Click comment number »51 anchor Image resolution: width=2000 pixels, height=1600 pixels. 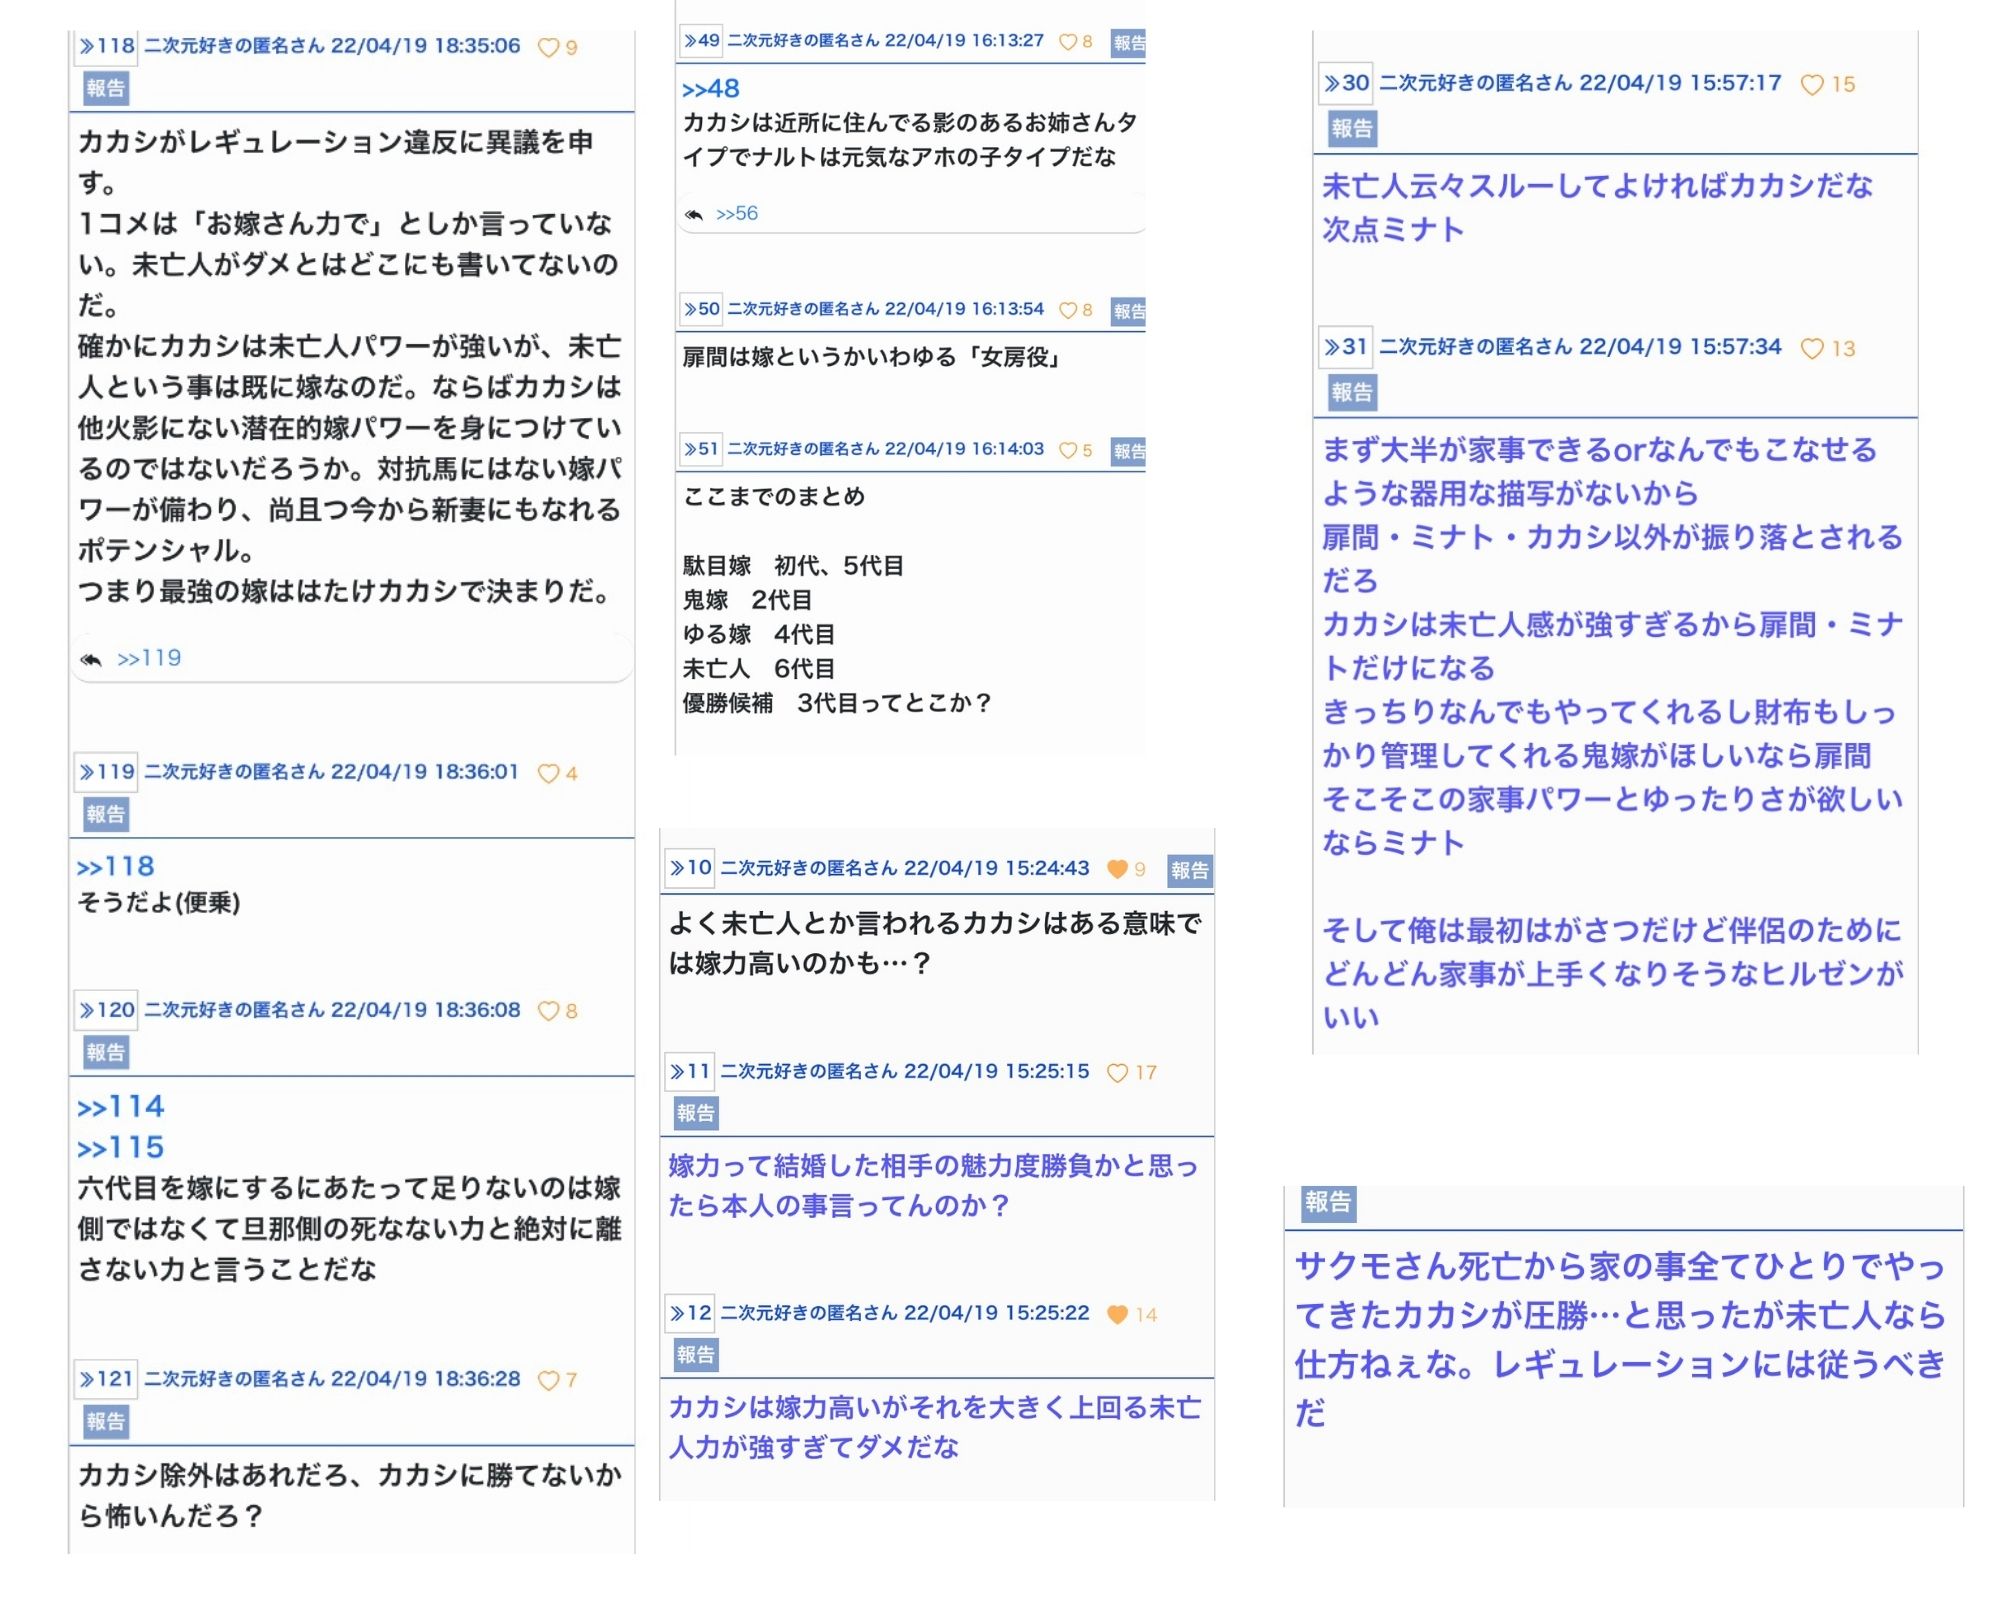click(x=701, y=449)
